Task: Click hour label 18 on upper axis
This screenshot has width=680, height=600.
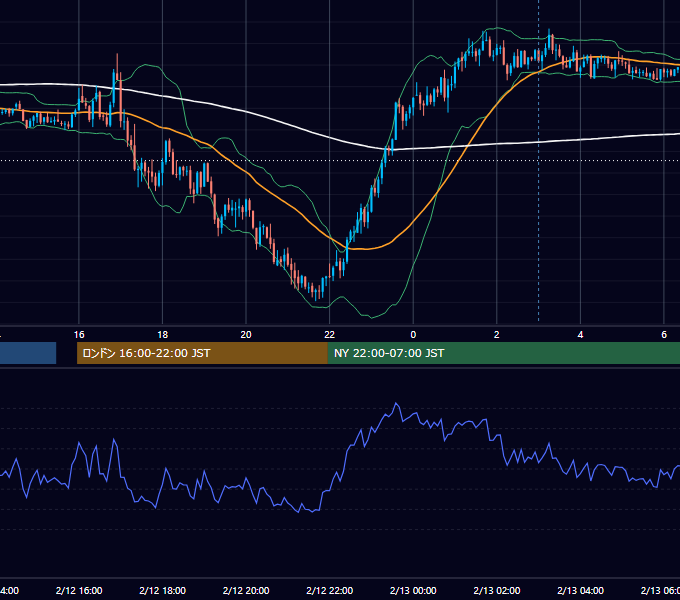Action: pos(163,335)
